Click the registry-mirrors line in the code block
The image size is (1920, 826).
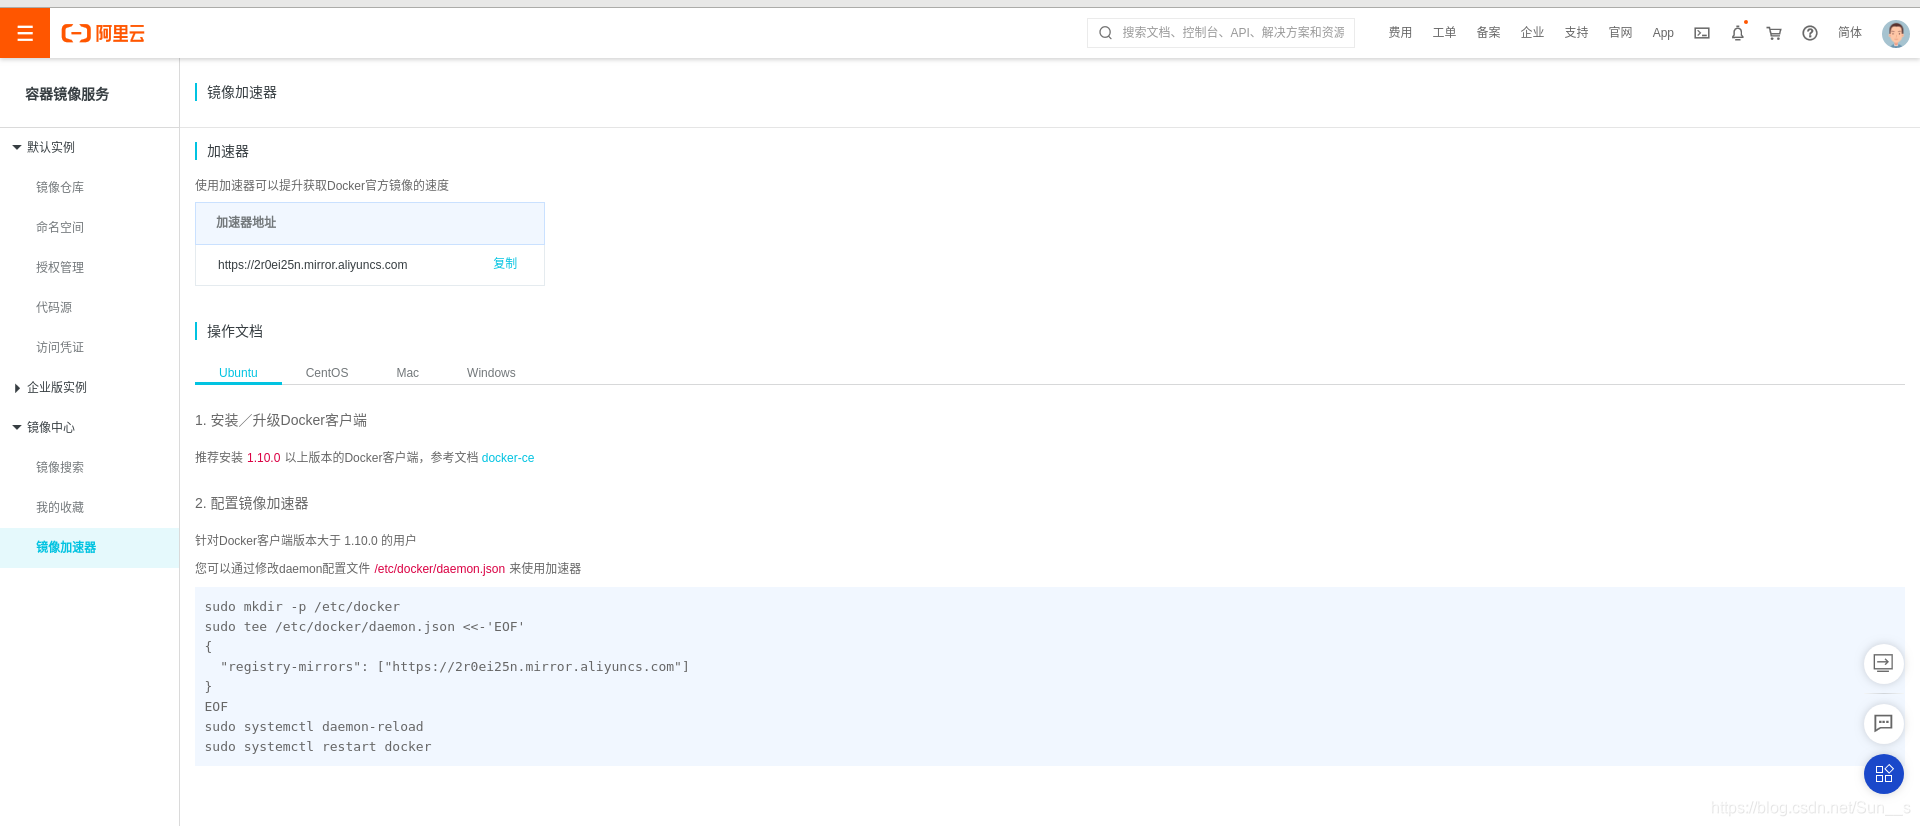tap(455, 667)
